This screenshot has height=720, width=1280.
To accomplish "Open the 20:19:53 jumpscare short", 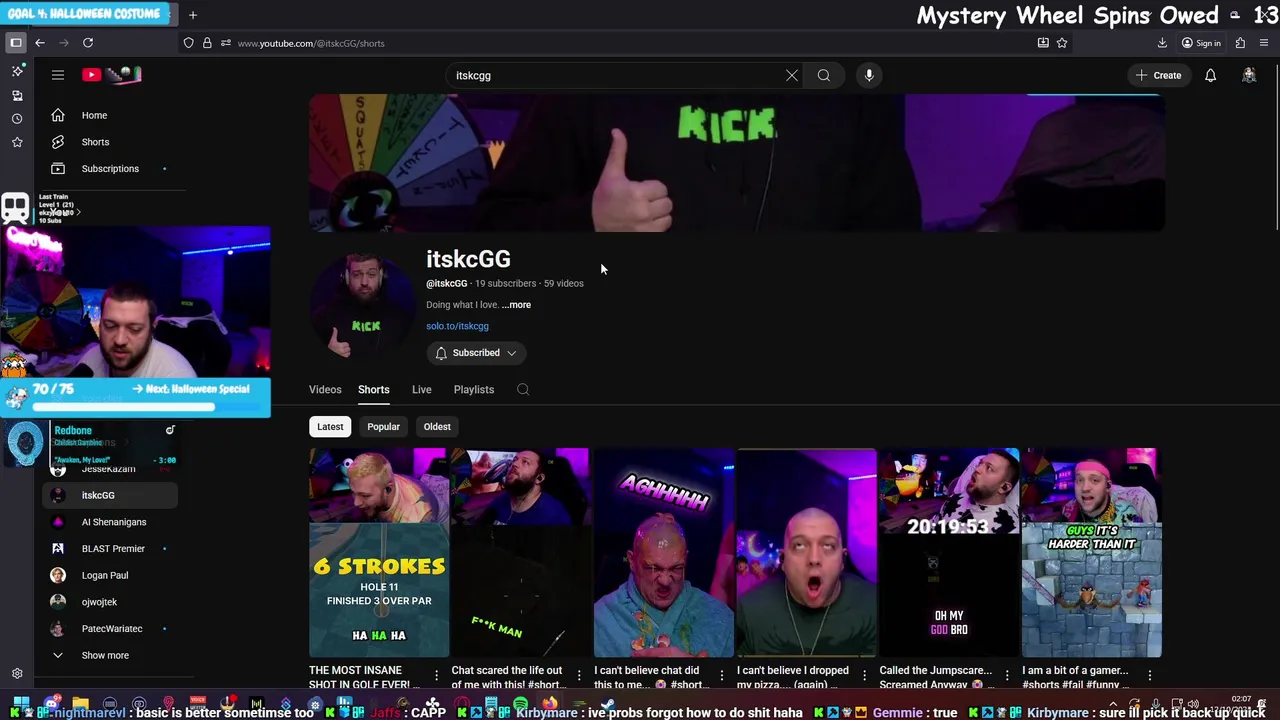I will (x=949, y=552).
